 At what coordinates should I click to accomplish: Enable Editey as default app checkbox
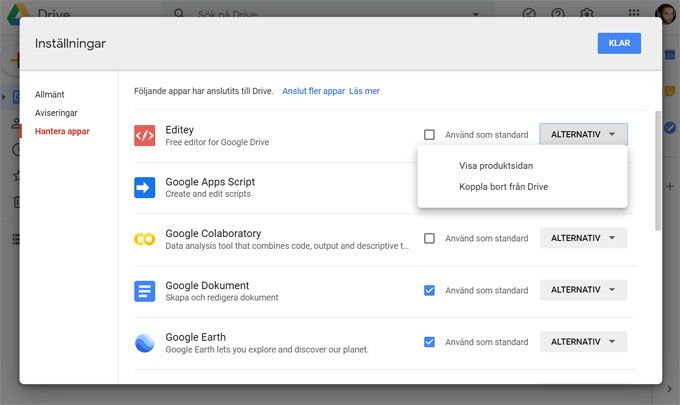coord(429,135)
